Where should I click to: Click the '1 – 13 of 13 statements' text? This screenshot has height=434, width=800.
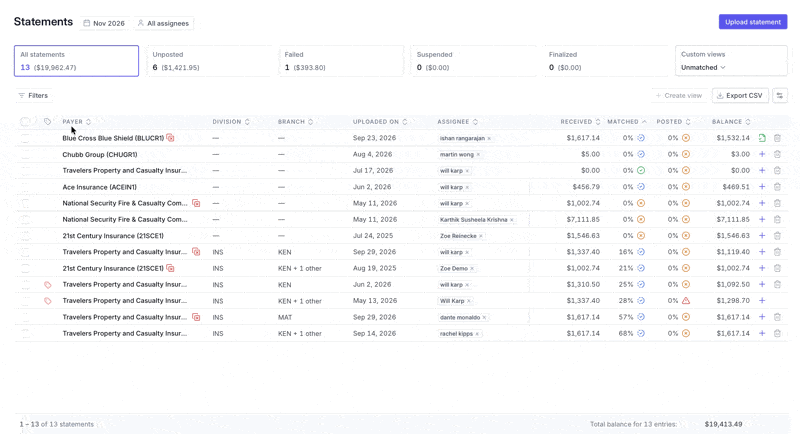pyautogui.click(x=57, y=424)
